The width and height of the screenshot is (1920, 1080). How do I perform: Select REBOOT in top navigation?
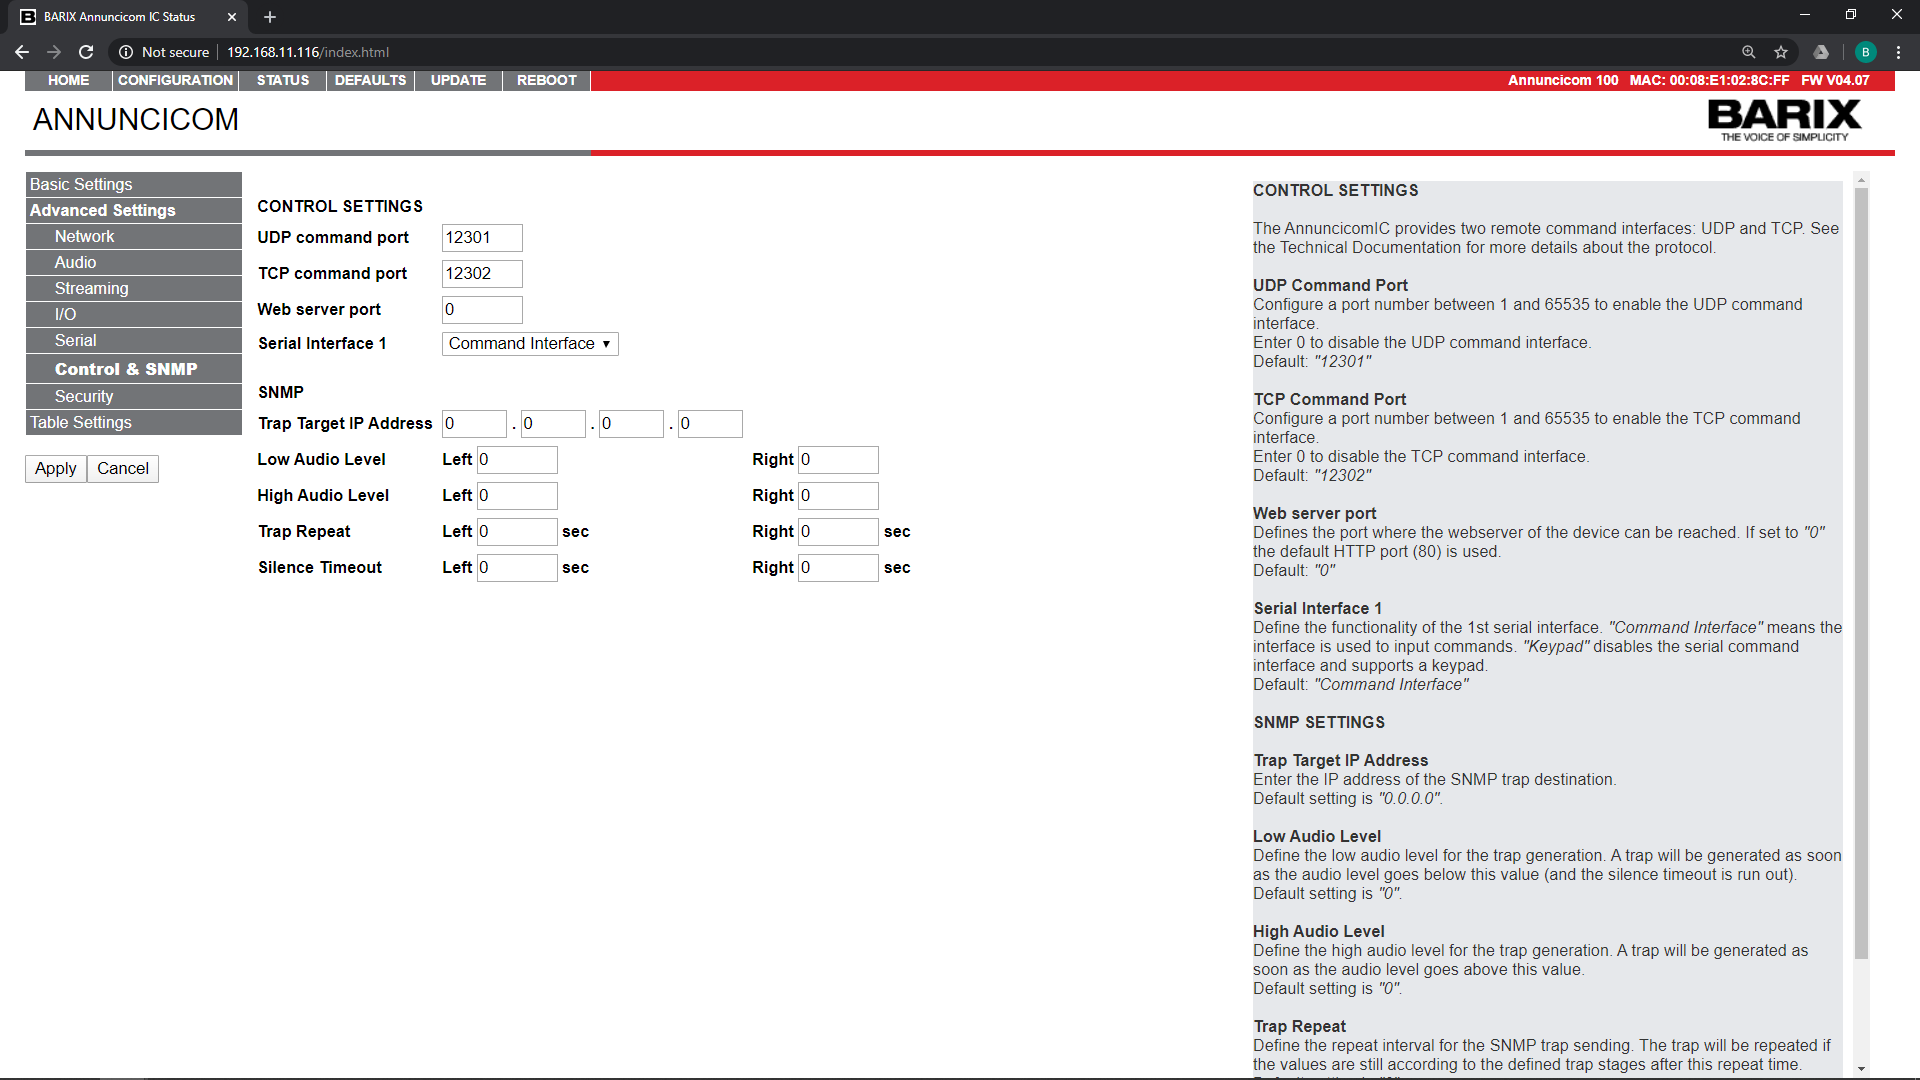[546, 80]
